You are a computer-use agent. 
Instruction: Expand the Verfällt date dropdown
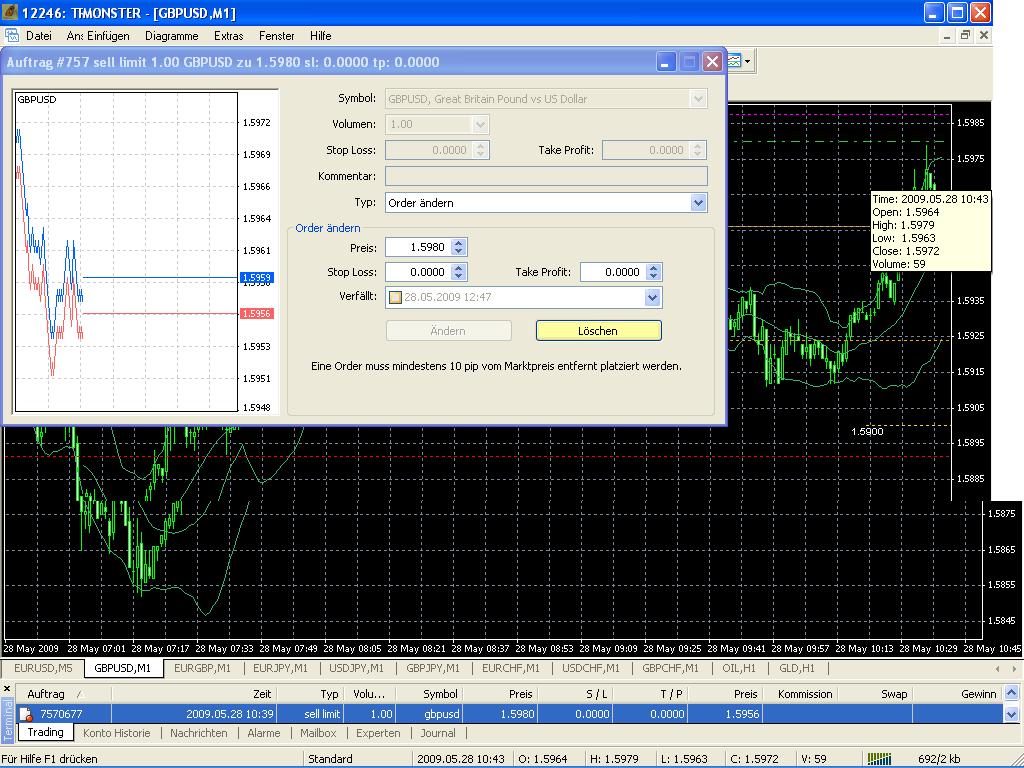click(x=652, y=297)
